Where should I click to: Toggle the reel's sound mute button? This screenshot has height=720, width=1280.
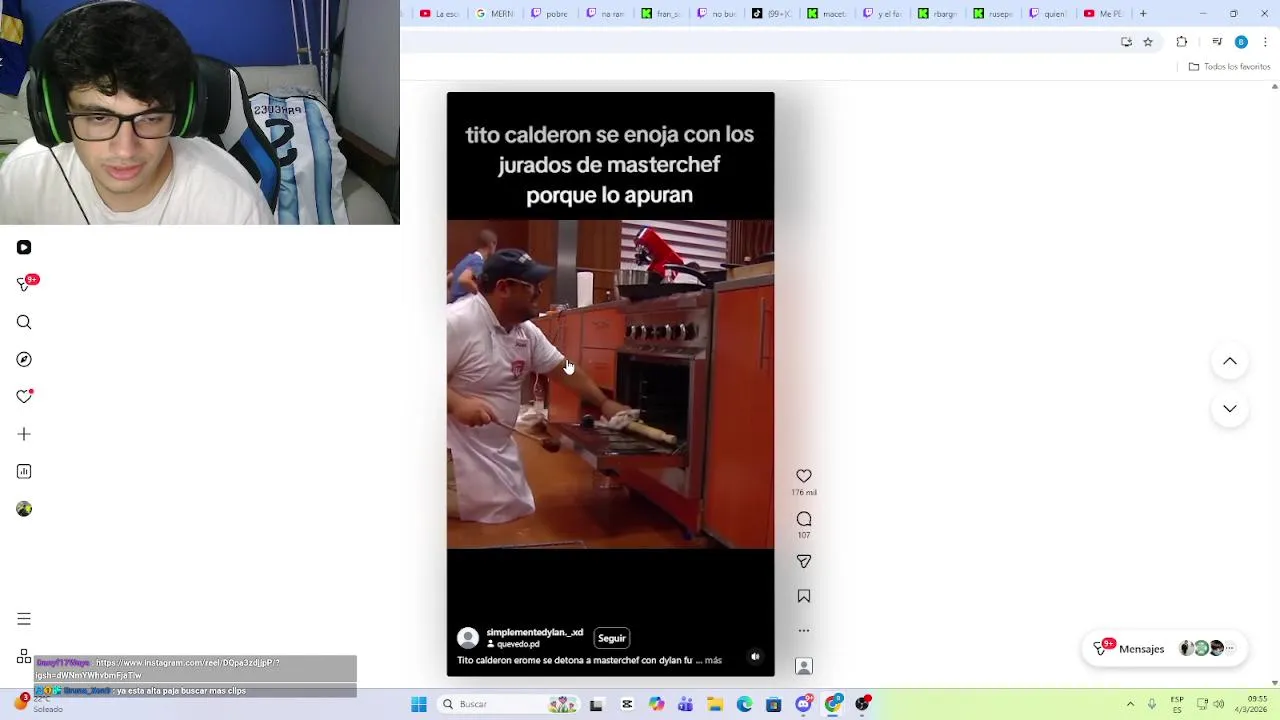click(755, 657)
